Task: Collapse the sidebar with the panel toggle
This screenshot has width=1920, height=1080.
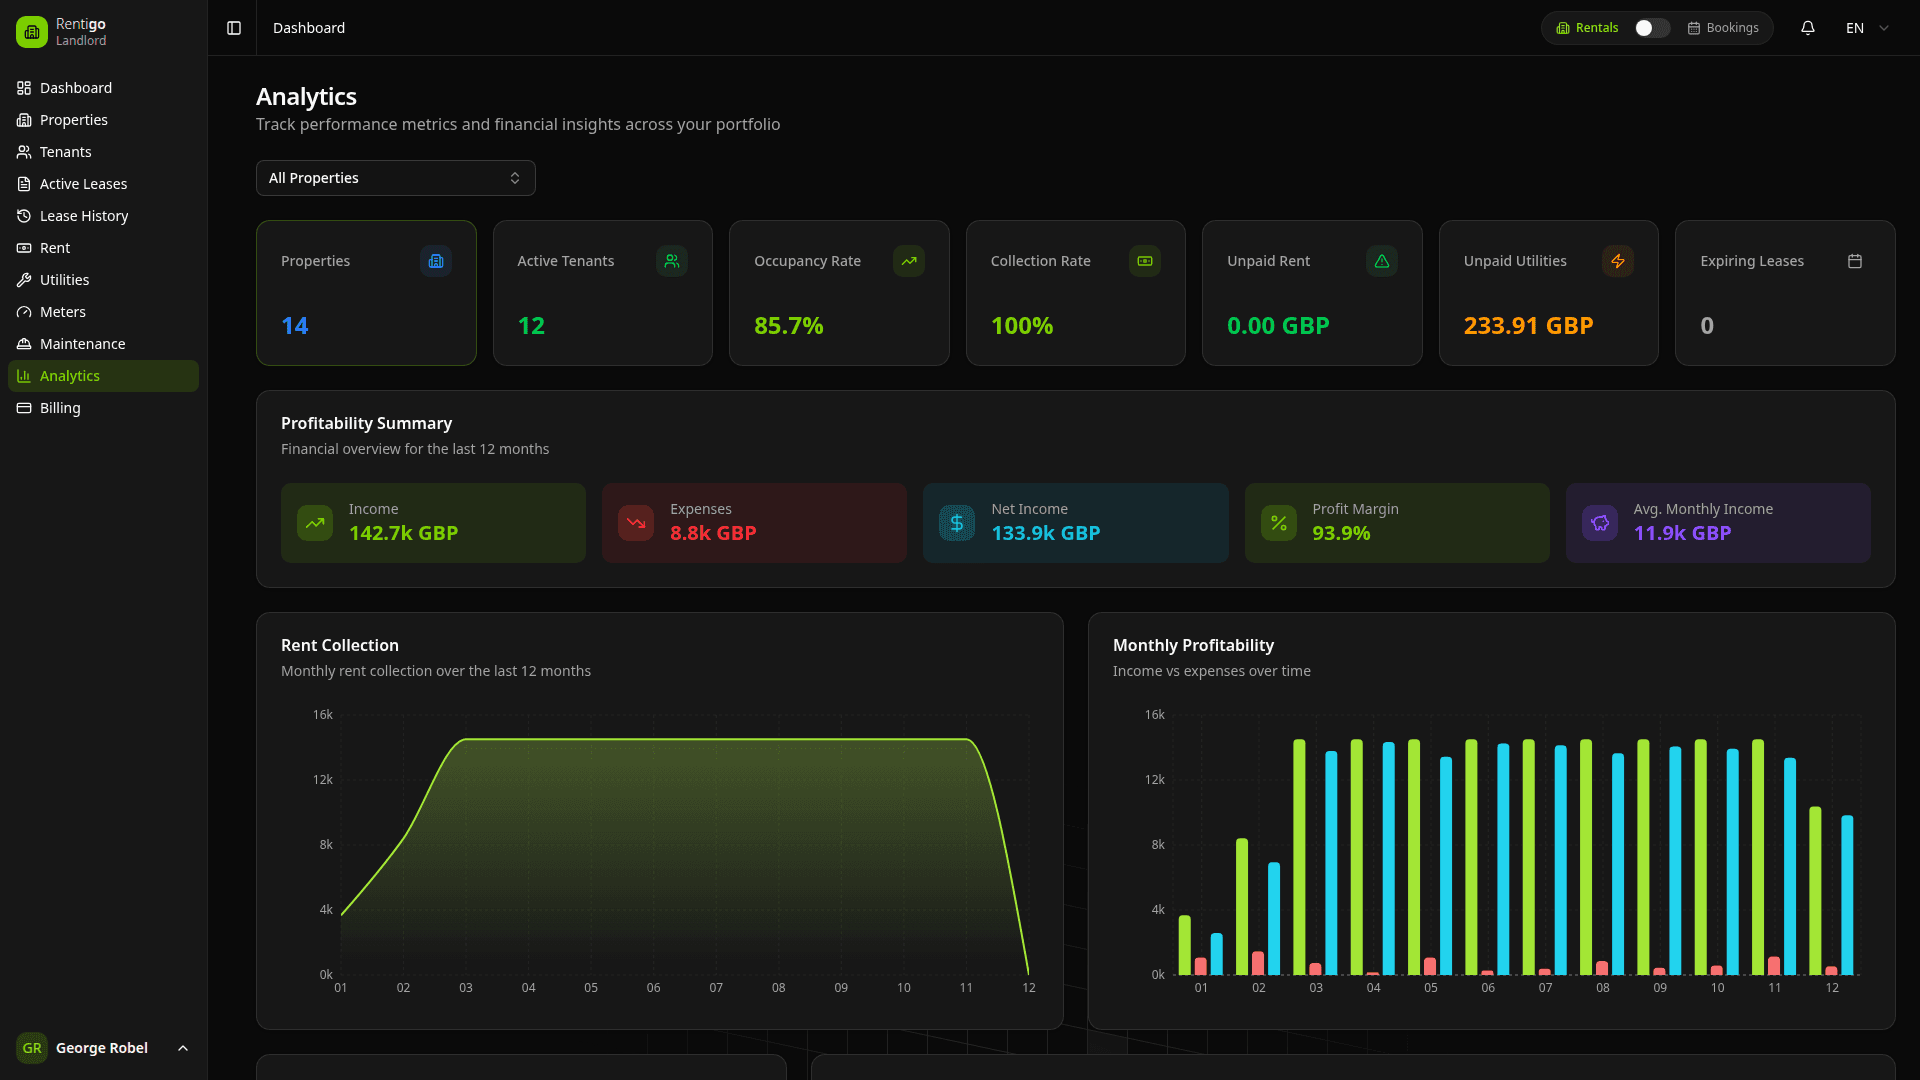Action: tap(233, 28)
